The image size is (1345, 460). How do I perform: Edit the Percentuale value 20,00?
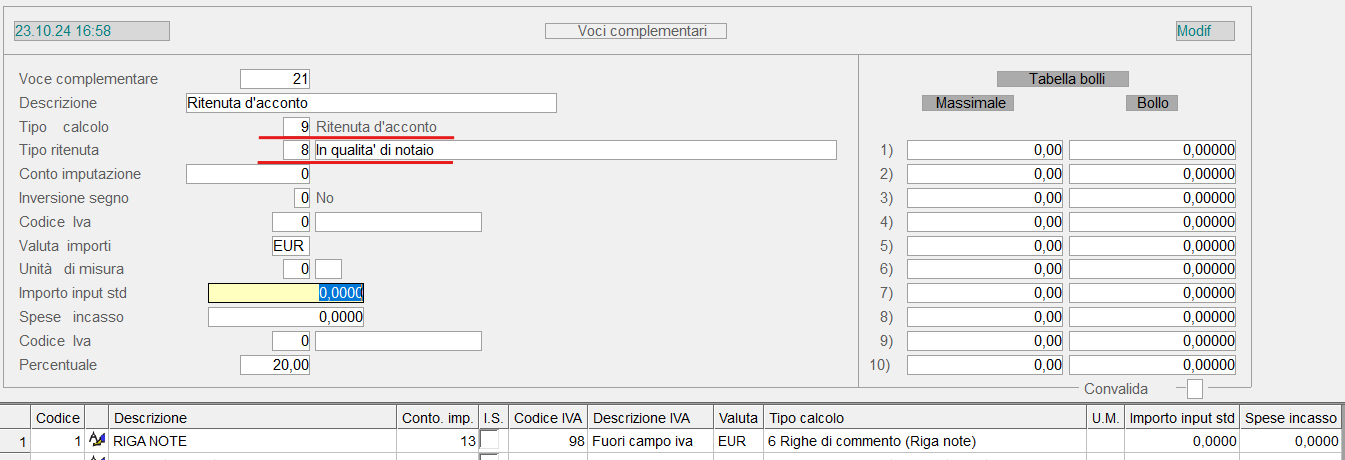coord(275,365)
